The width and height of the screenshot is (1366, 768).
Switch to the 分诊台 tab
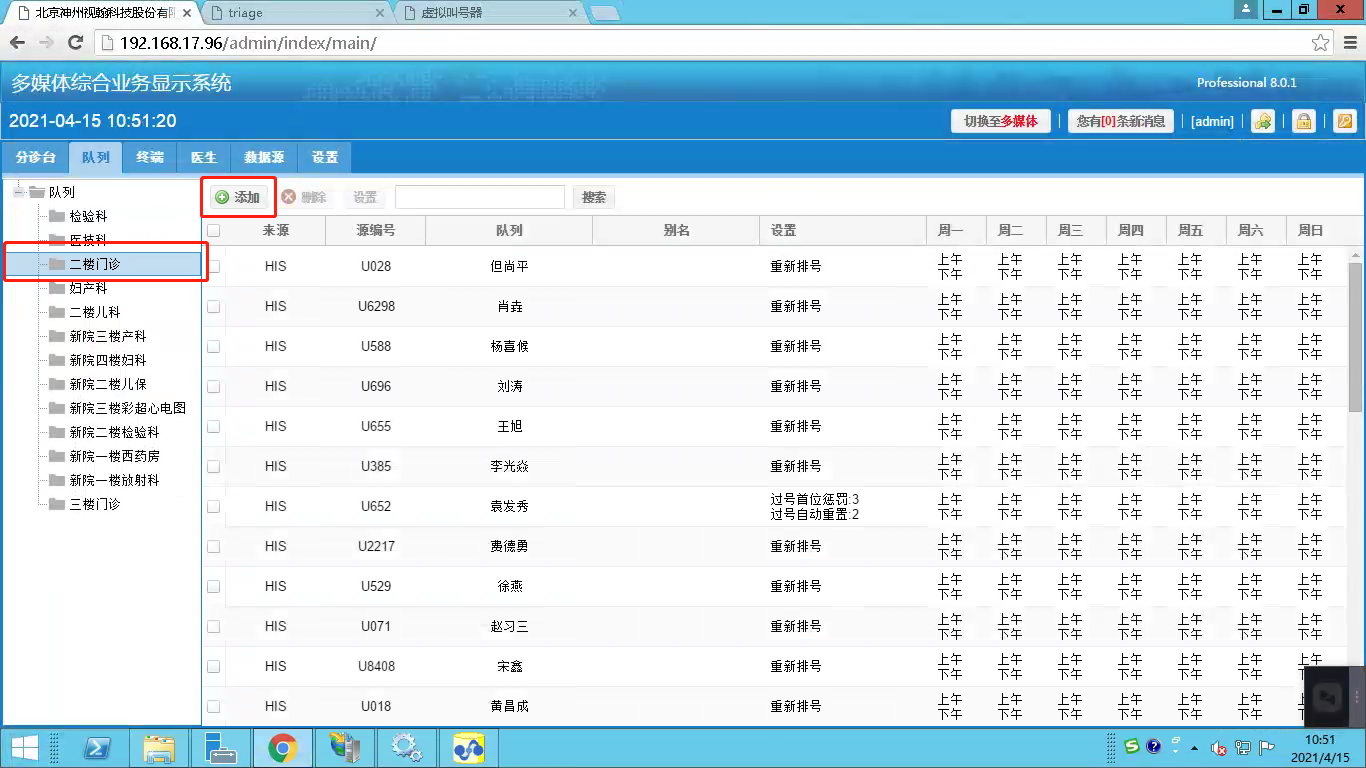click(35, 157)
